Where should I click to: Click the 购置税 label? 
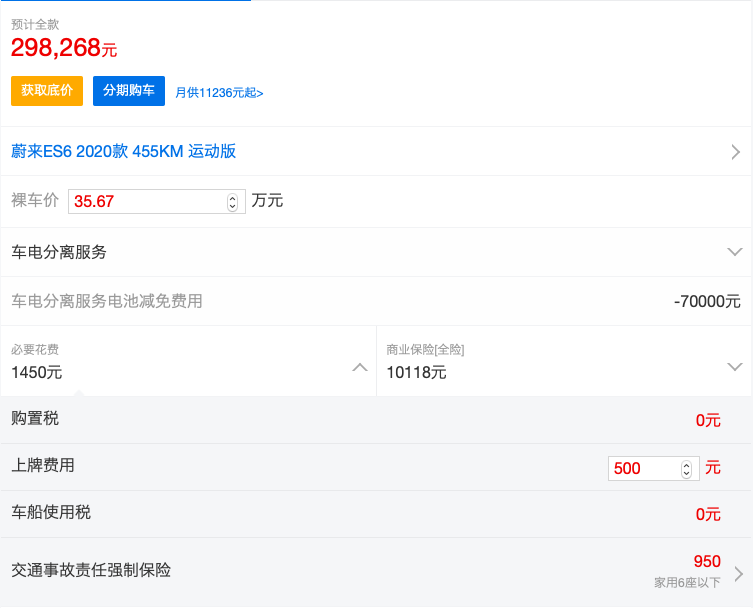coord(35,418)
